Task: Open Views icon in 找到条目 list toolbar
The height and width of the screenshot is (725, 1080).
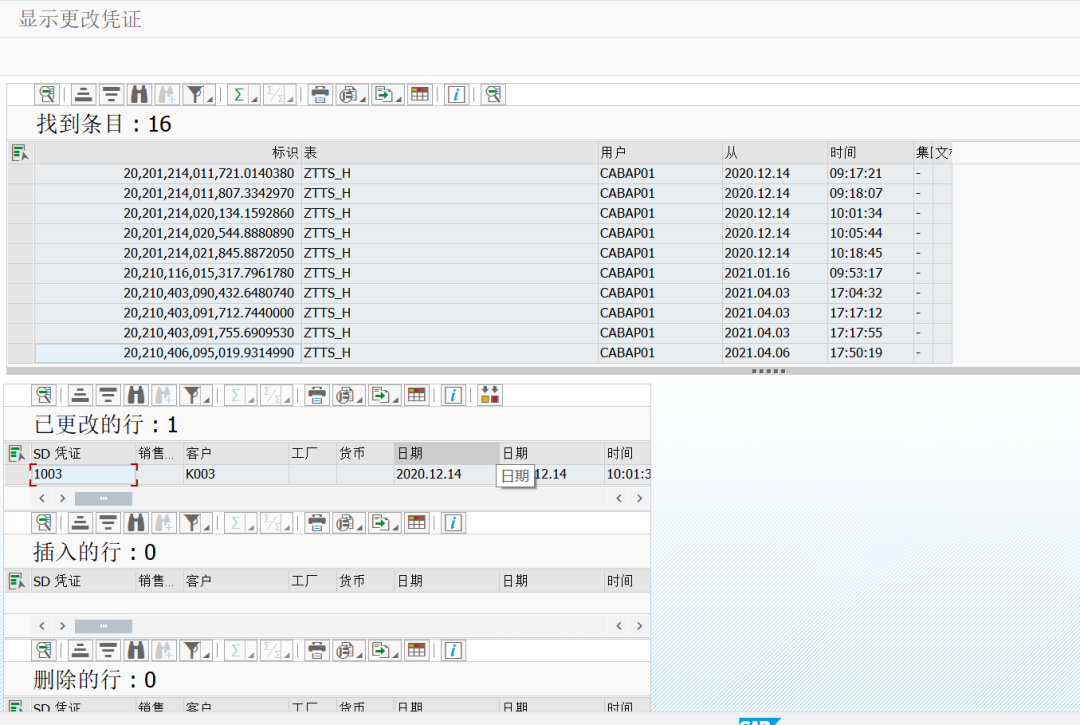Action: (x=349, y=94)
